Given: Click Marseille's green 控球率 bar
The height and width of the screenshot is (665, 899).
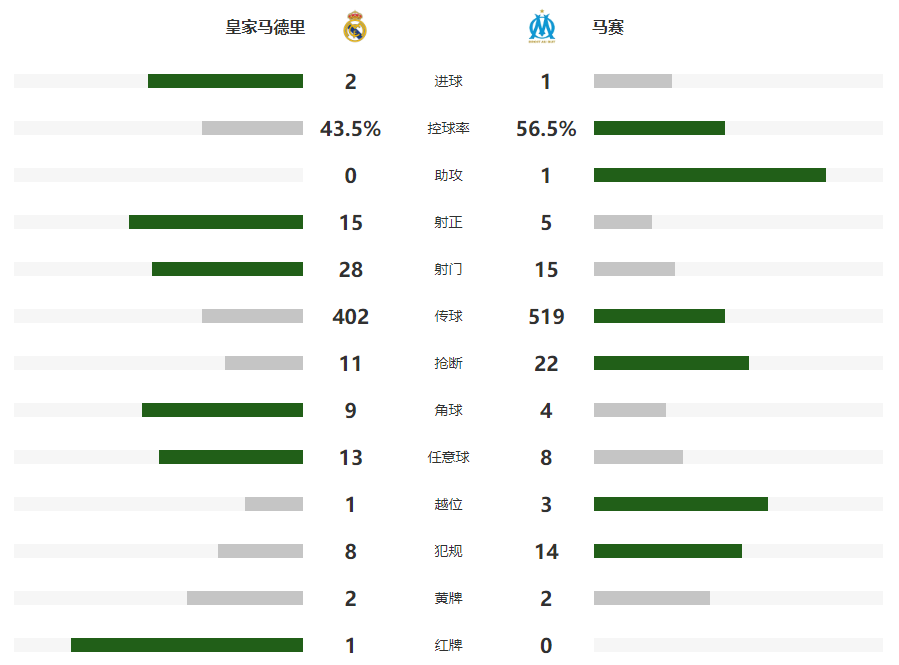Looking at the screenshot, I should coord(659,128).
